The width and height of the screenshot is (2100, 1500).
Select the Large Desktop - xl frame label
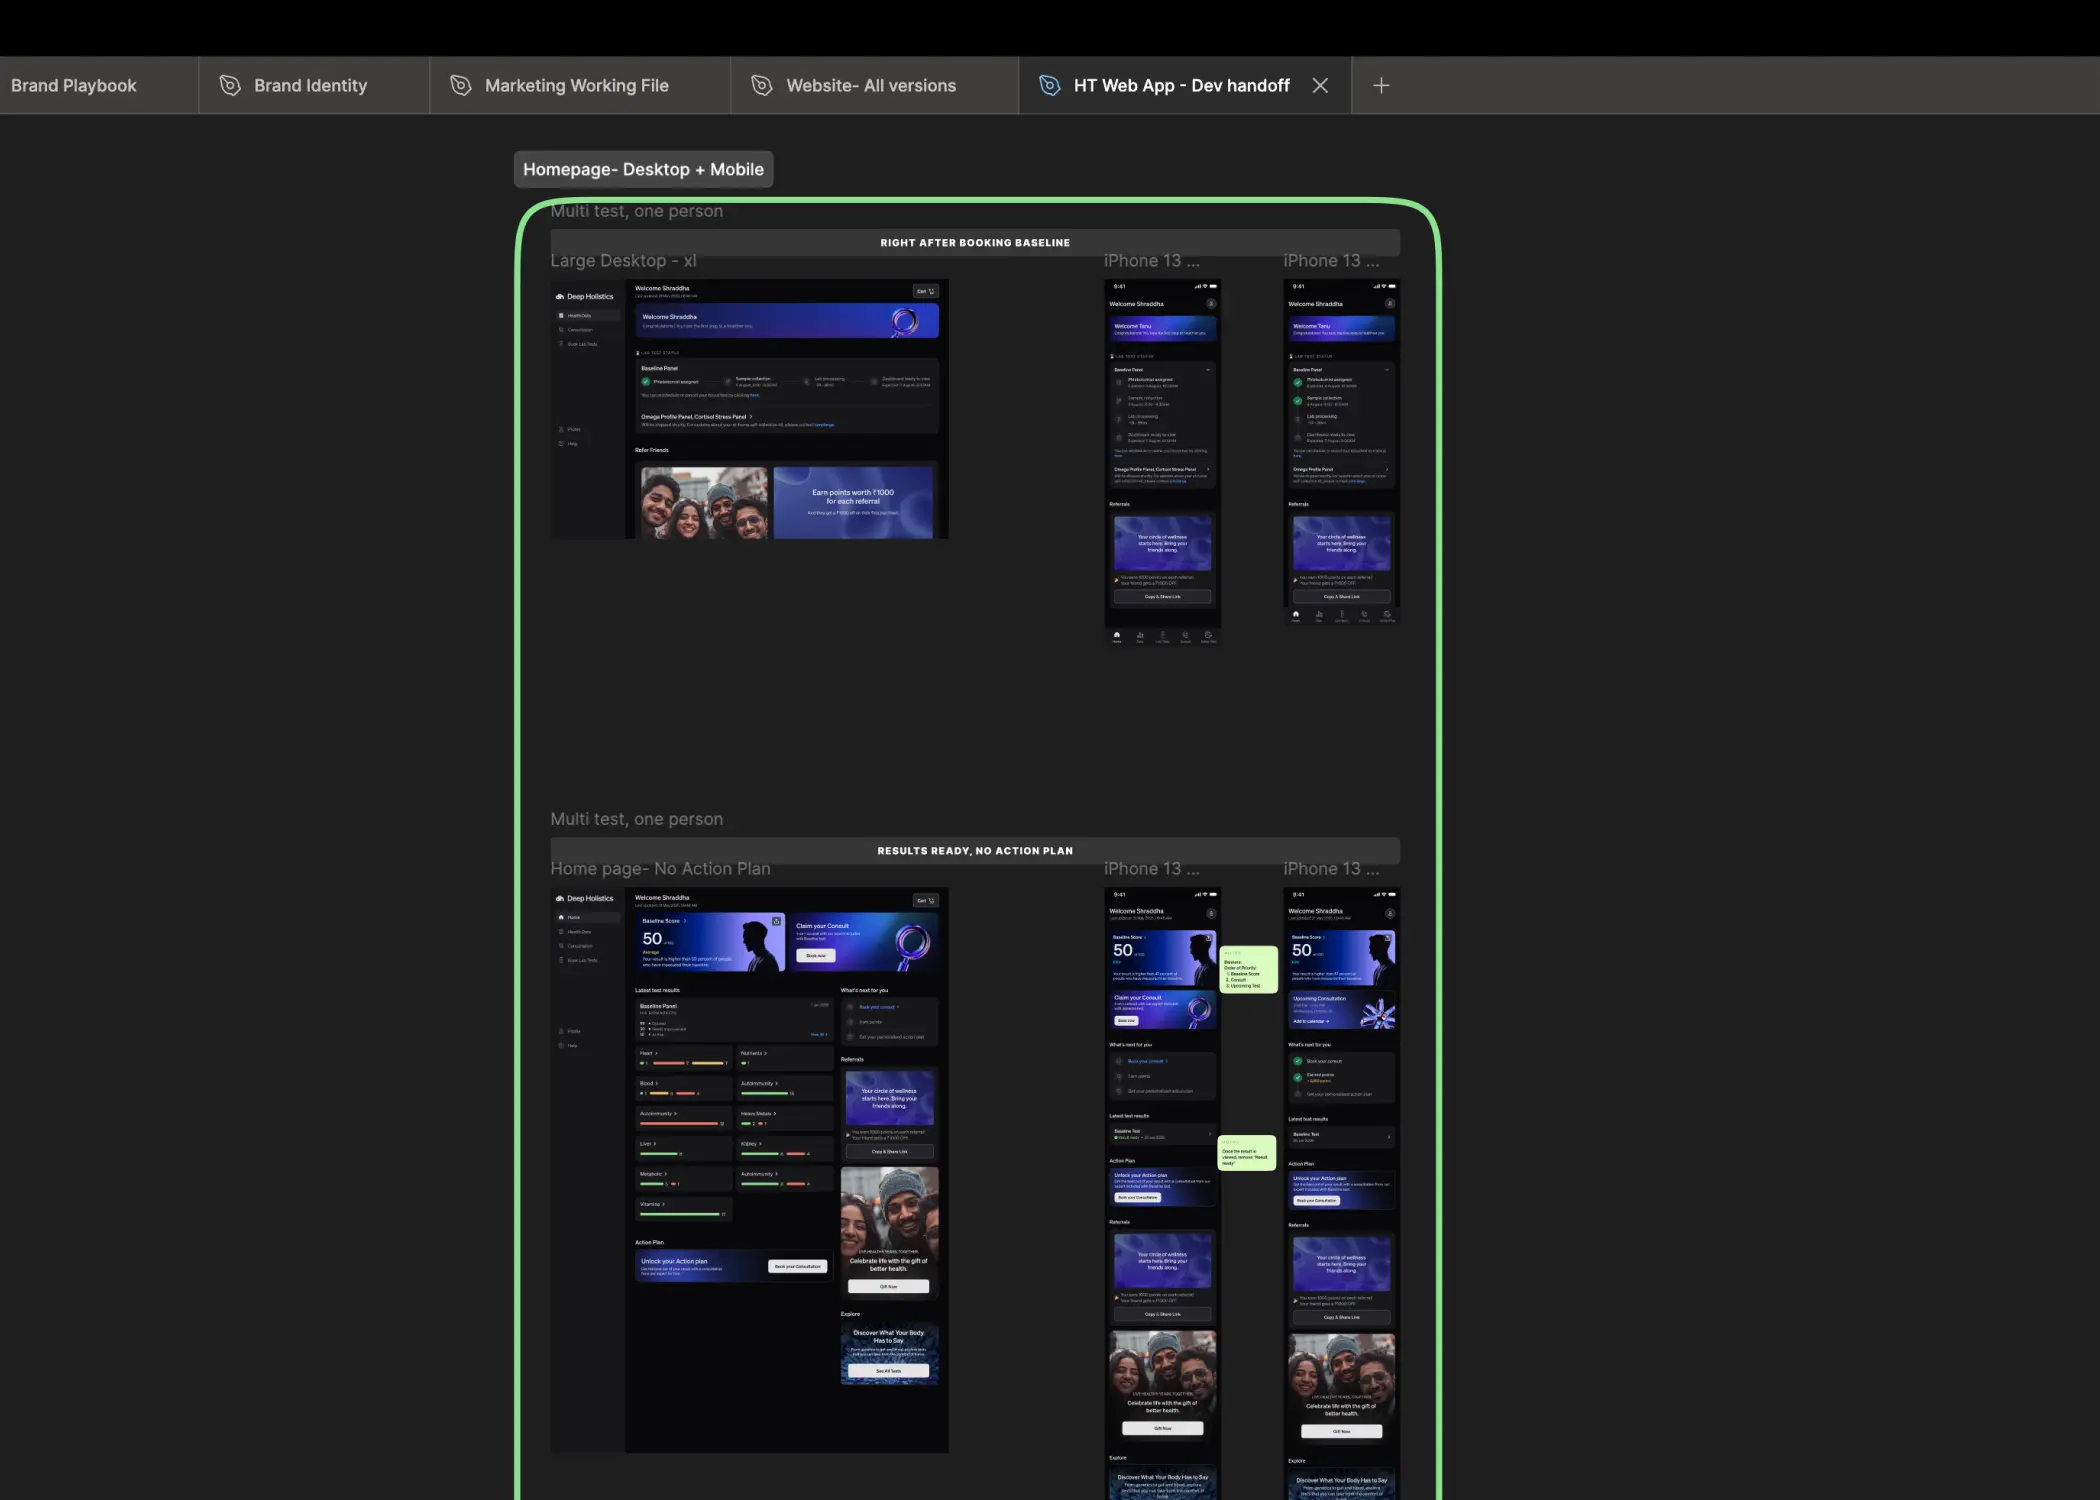click(623, 261)
